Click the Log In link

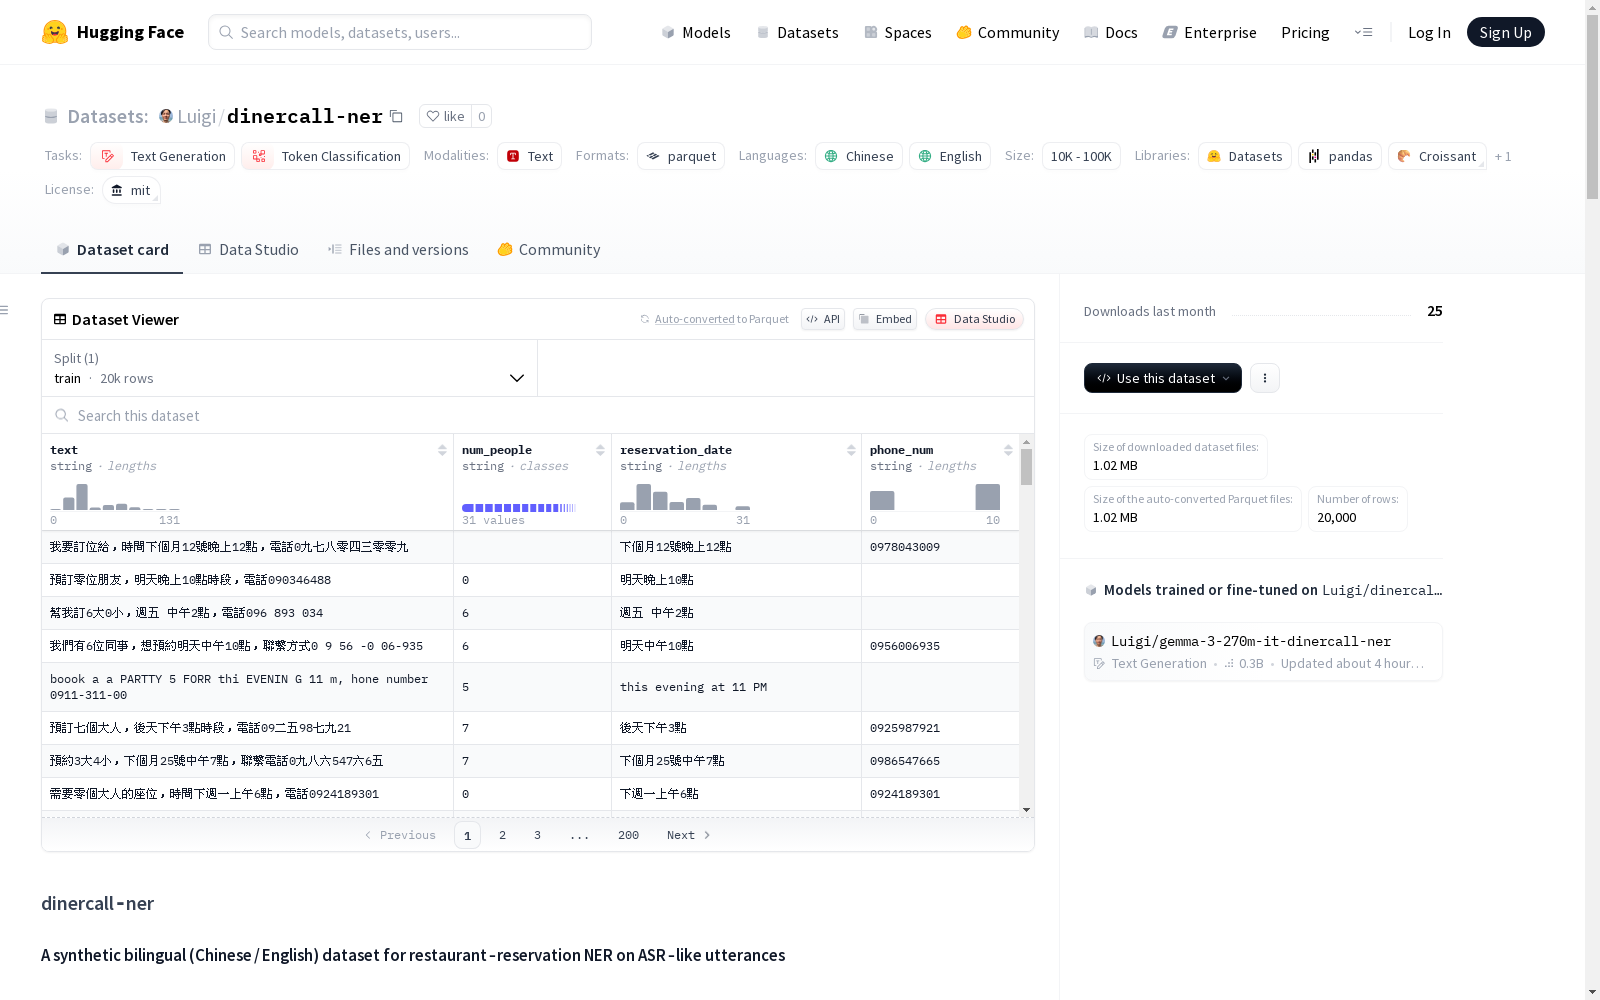pyautogui.click(x=1429, y=32)
